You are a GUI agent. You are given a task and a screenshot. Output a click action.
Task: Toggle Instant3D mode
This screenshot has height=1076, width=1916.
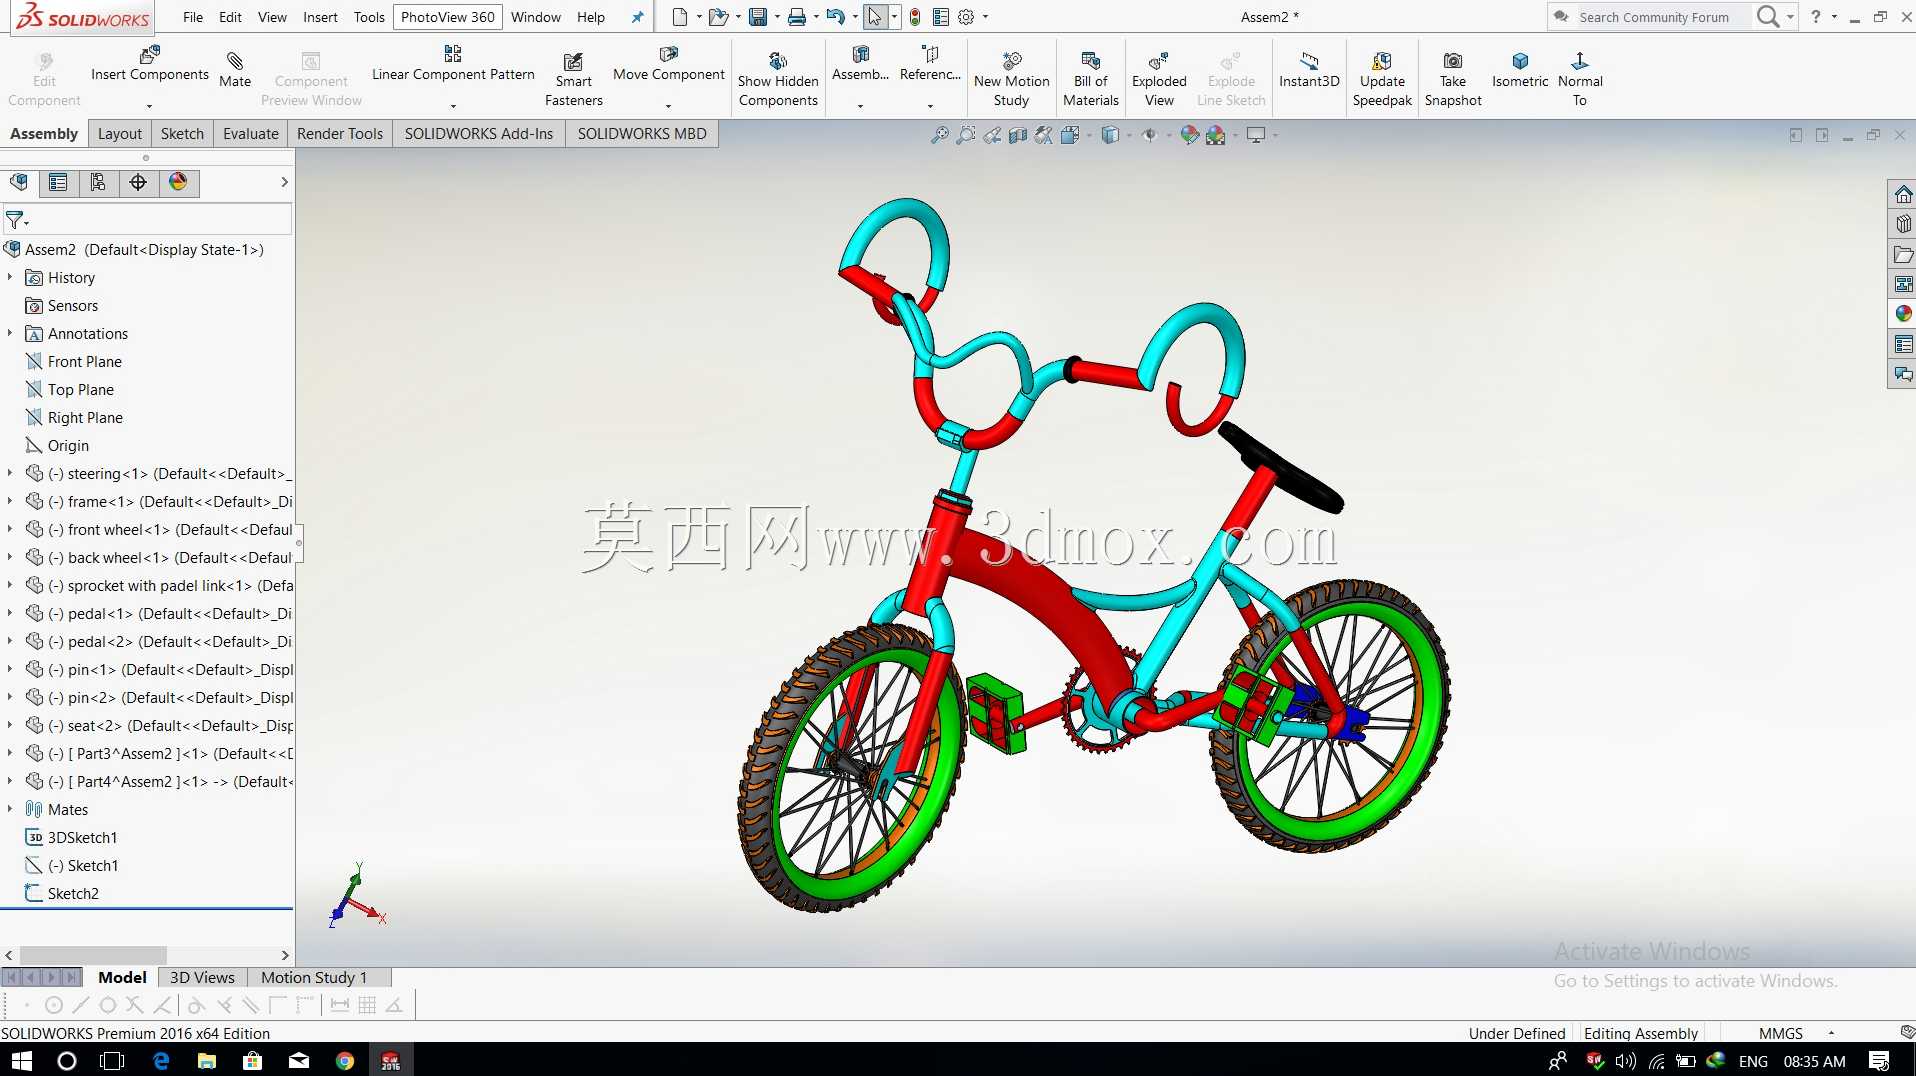tap(1309, 70)
